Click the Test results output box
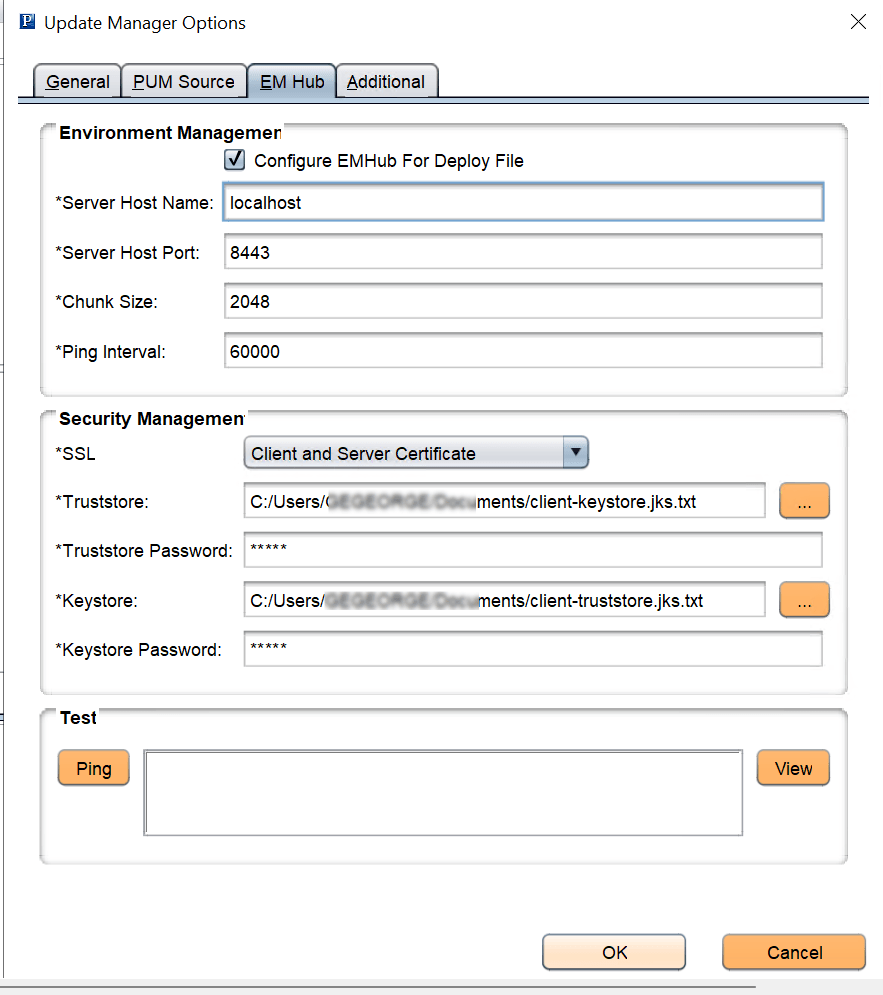This screenshot has width=883, height=995. point(443,790)
